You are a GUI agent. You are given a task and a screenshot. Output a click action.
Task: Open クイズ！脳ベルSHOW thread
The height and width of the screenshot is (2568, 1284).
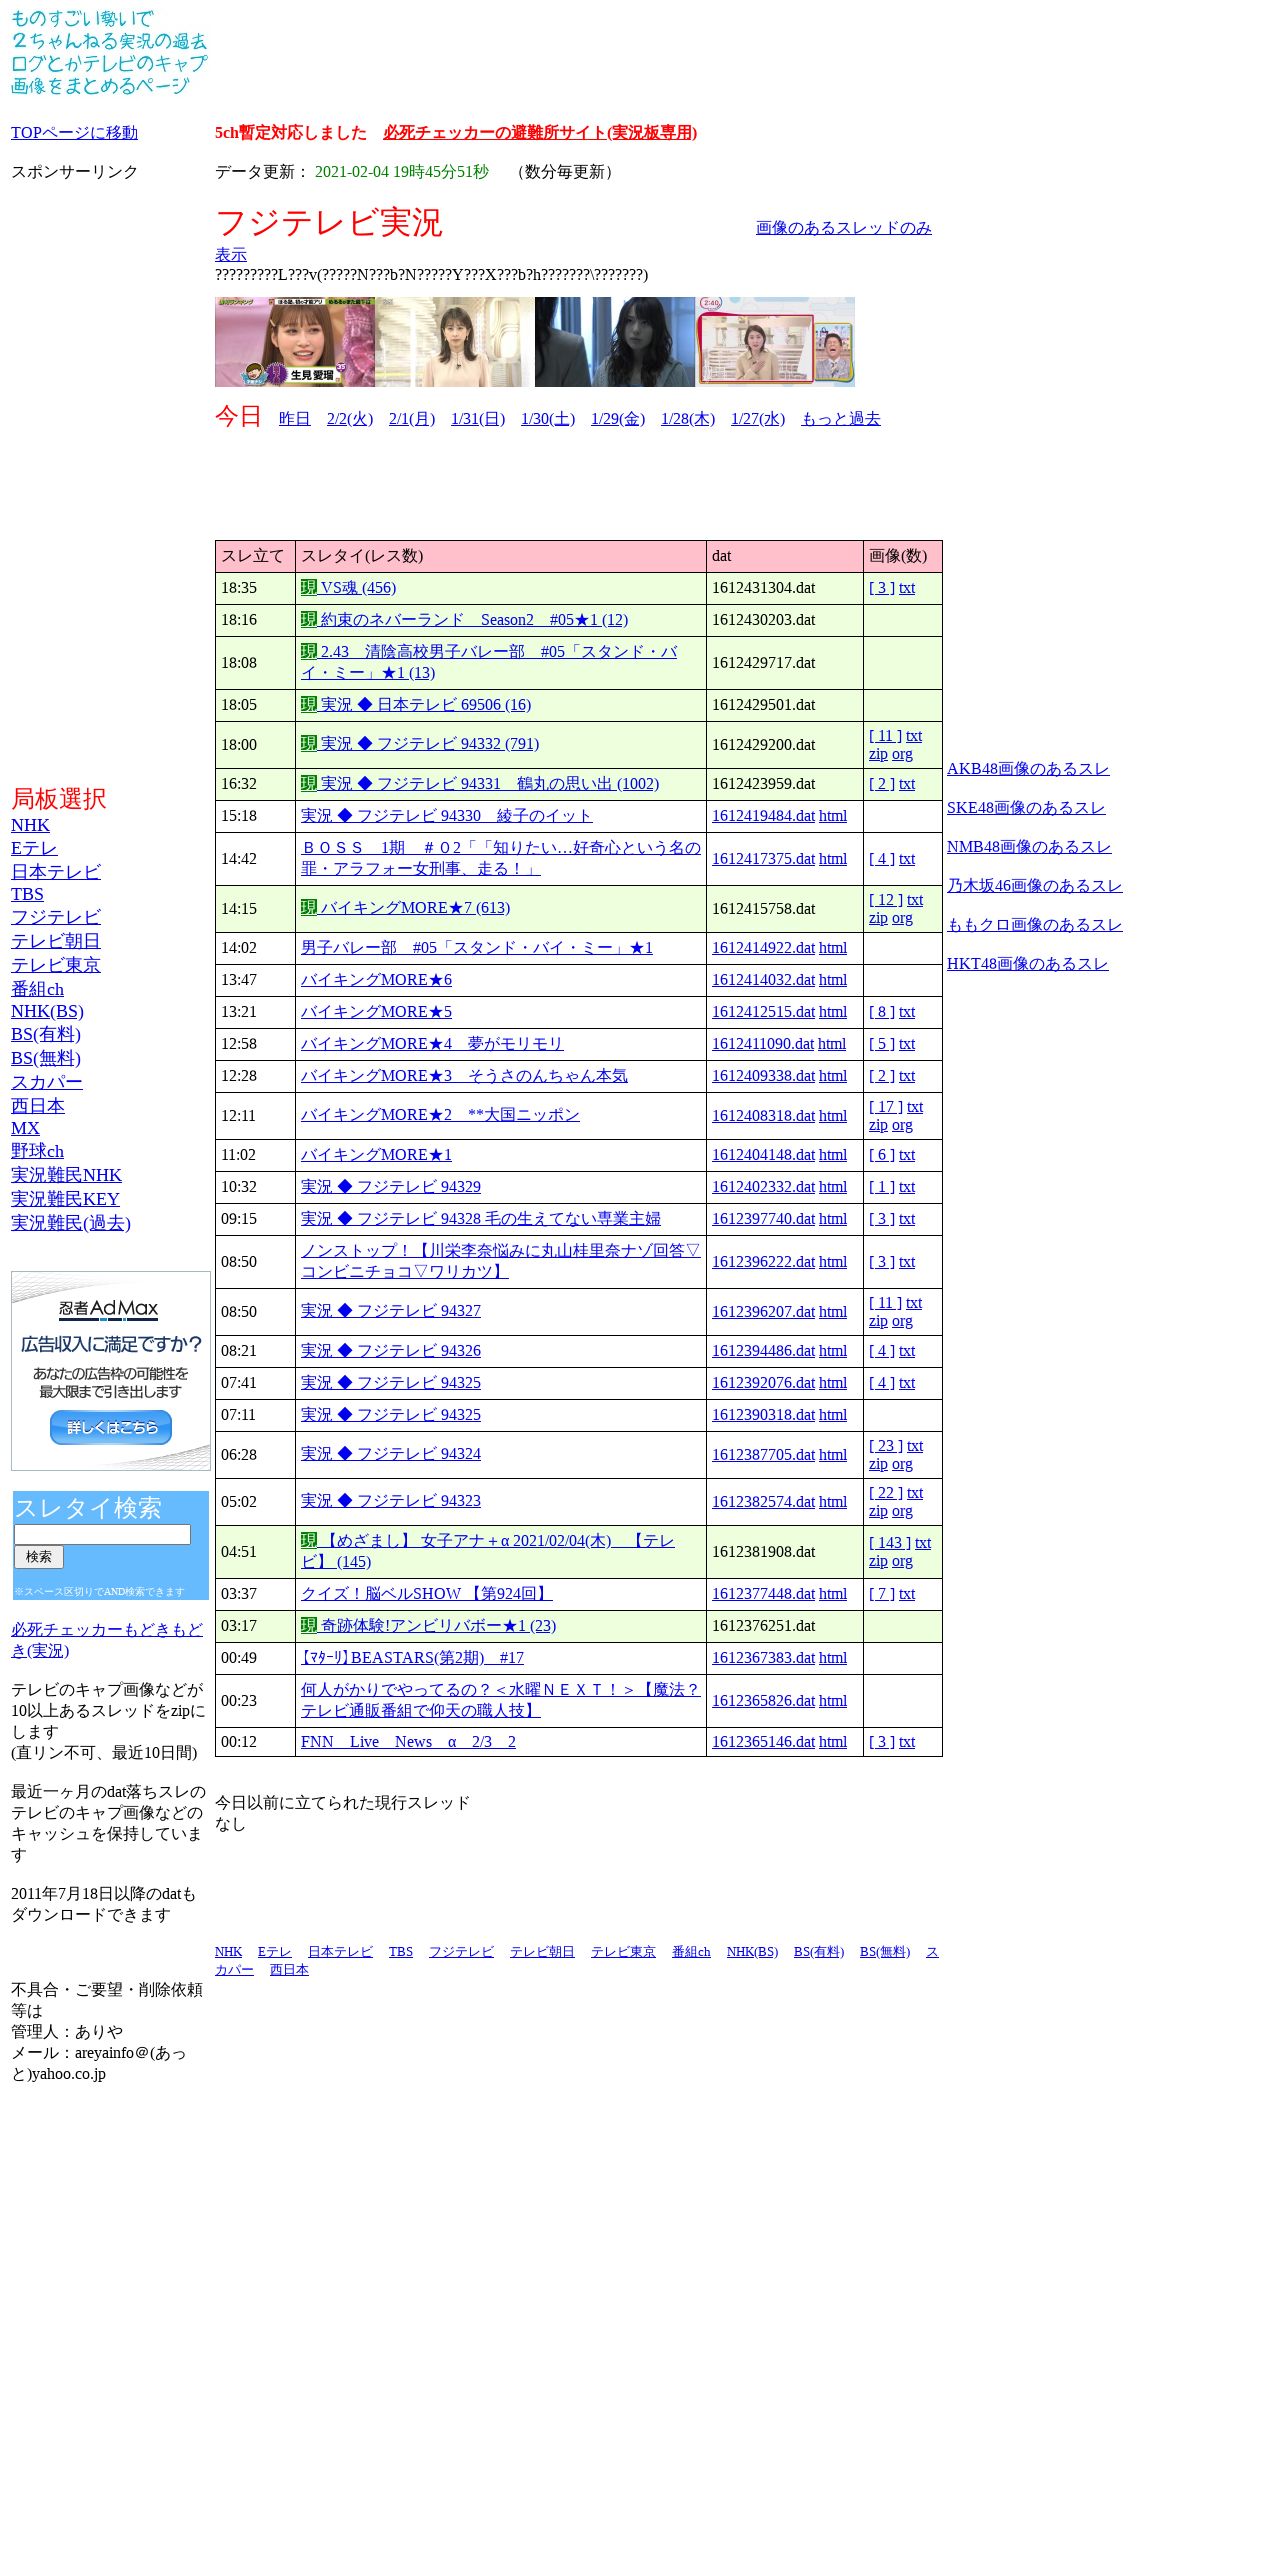click(x=427, y=1594)
